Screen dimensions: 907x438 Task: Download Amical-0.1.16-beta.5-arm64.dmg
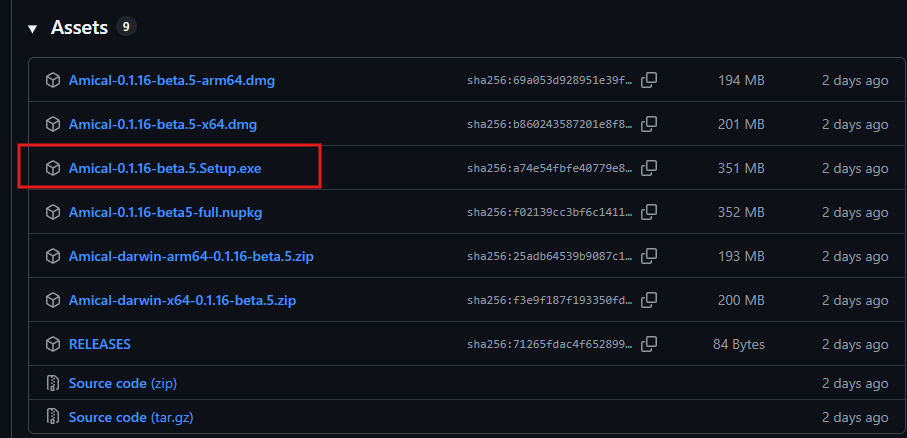point(172,80)
